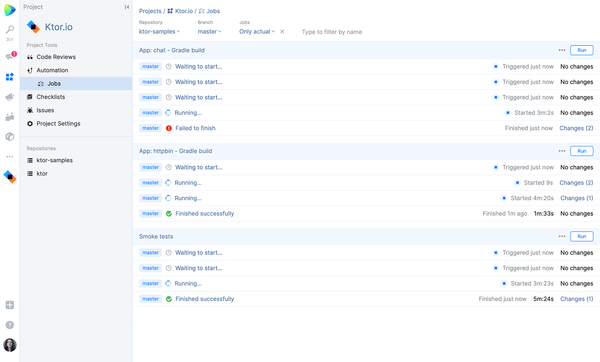Open Changes (2) of httpbin run started 9s
Screen dimensions: 600x362
coord(576,183)
